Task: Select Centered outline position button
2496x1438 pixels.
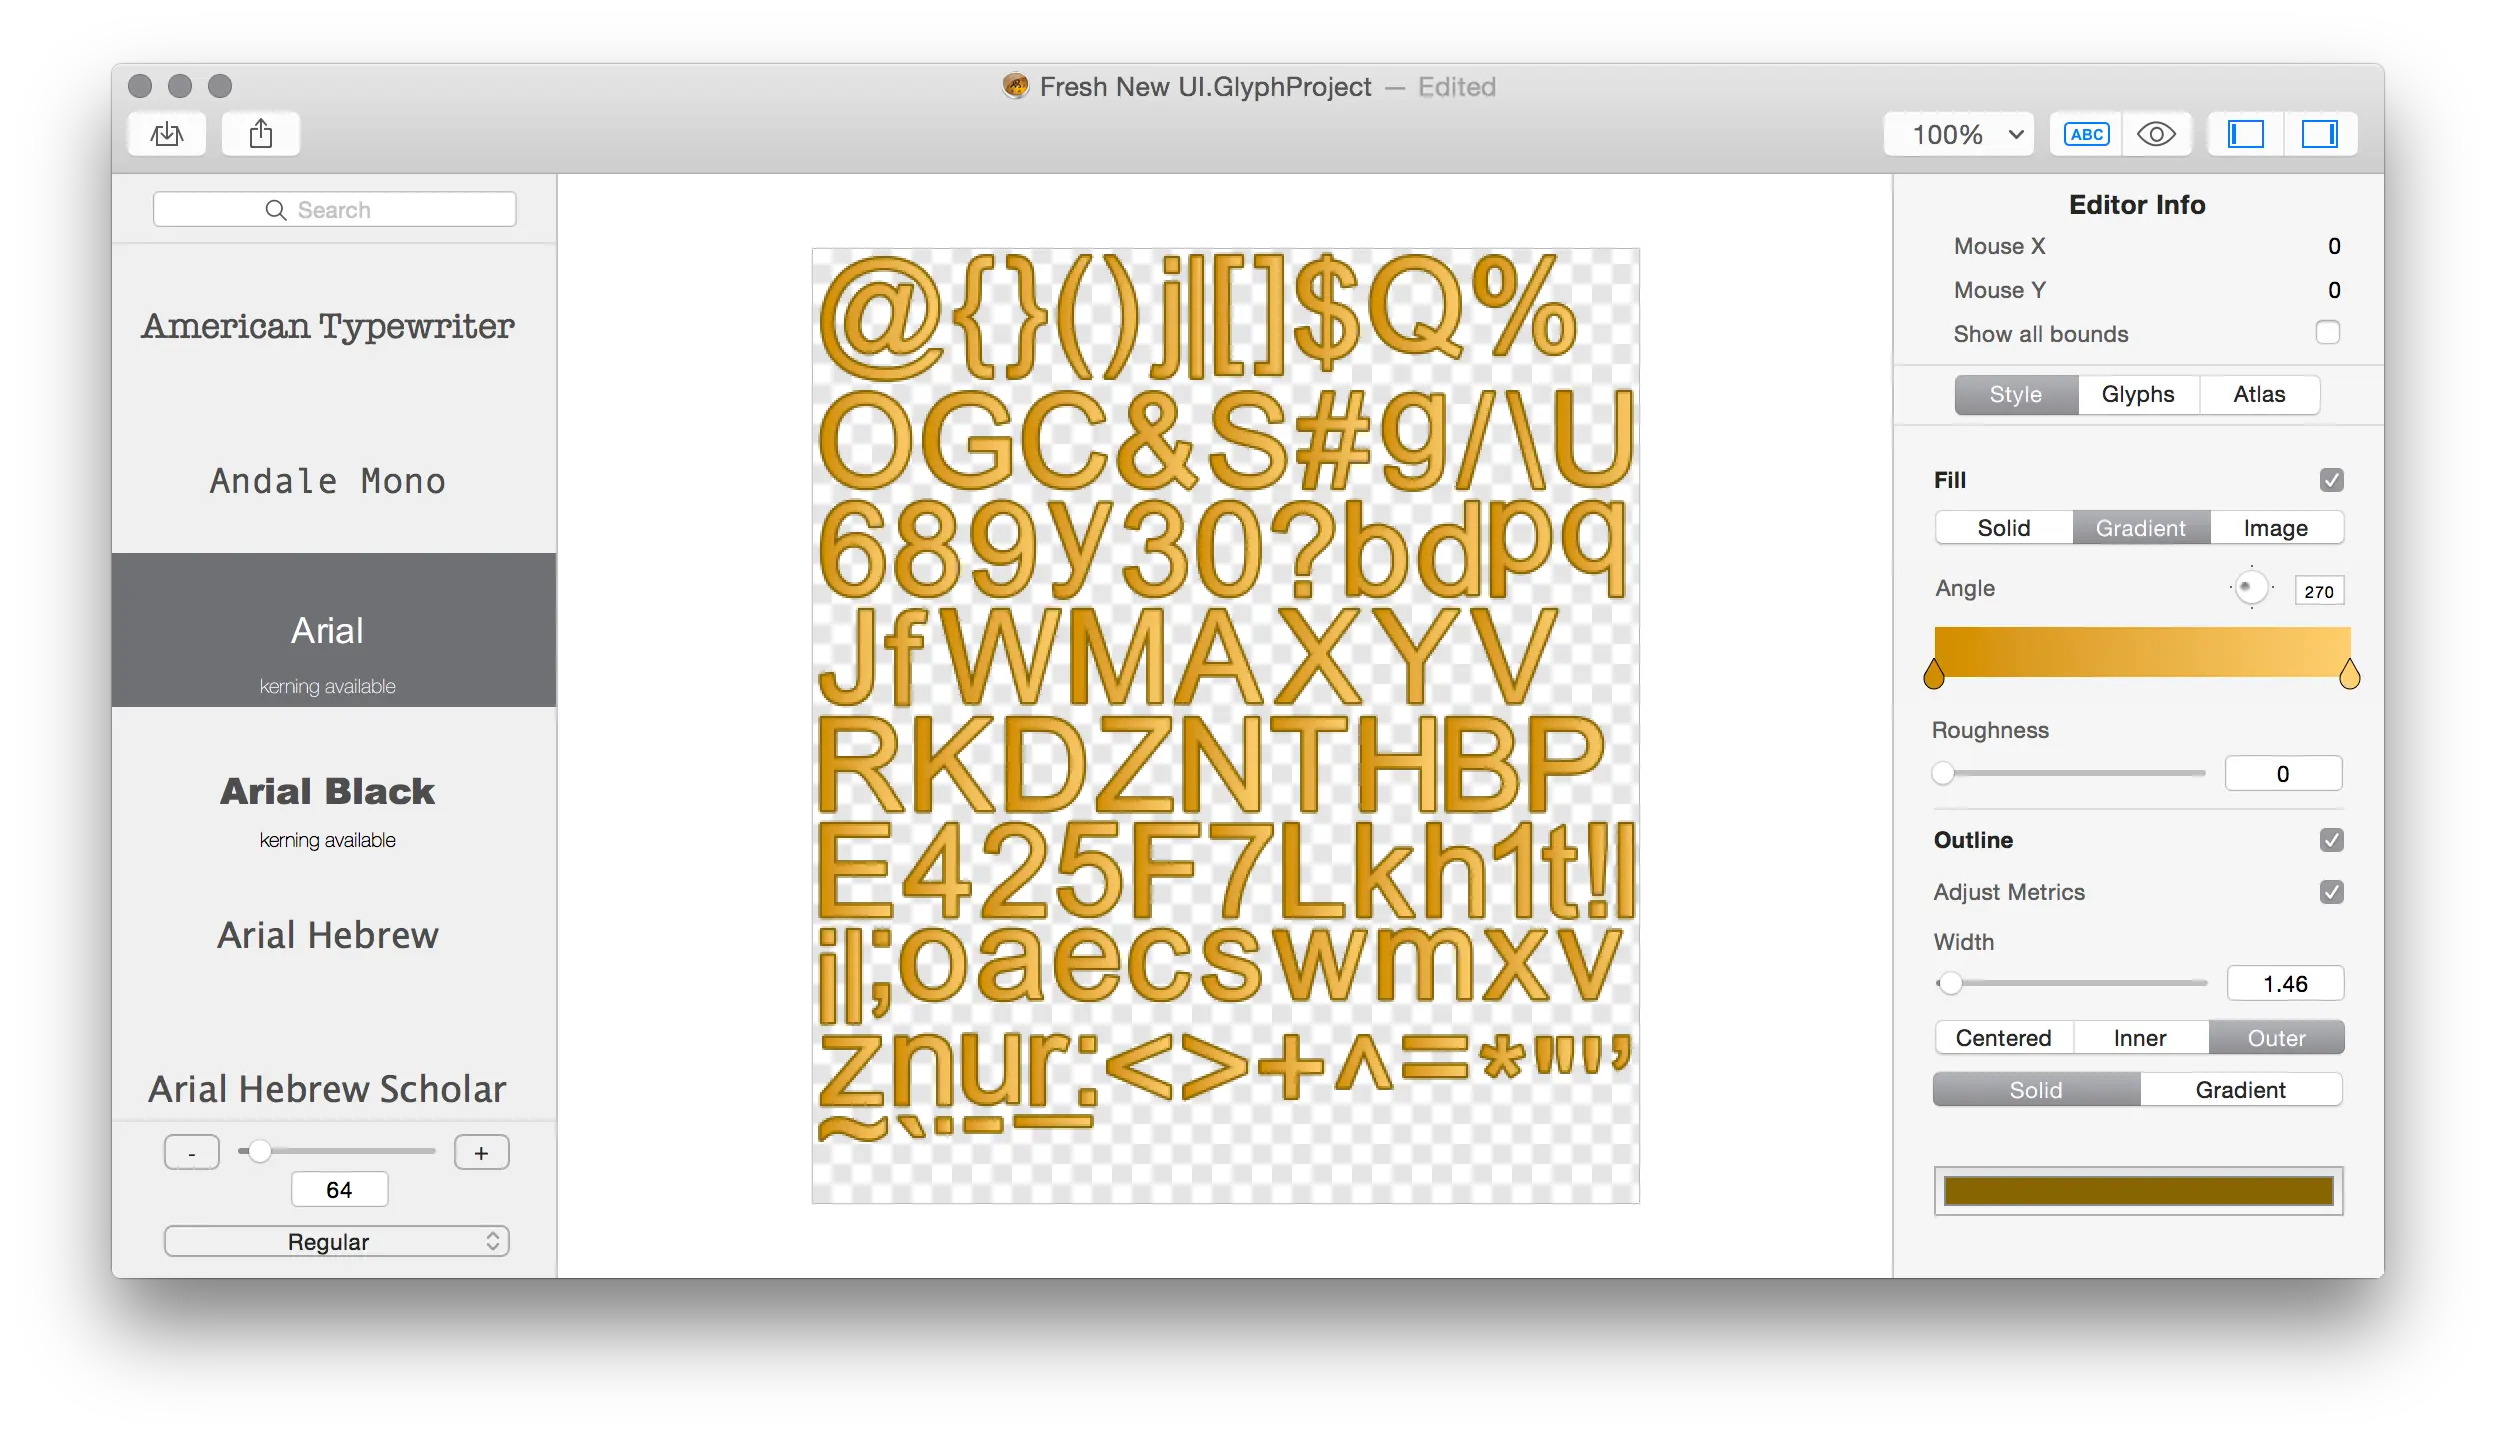Action: [2002, 1037]
